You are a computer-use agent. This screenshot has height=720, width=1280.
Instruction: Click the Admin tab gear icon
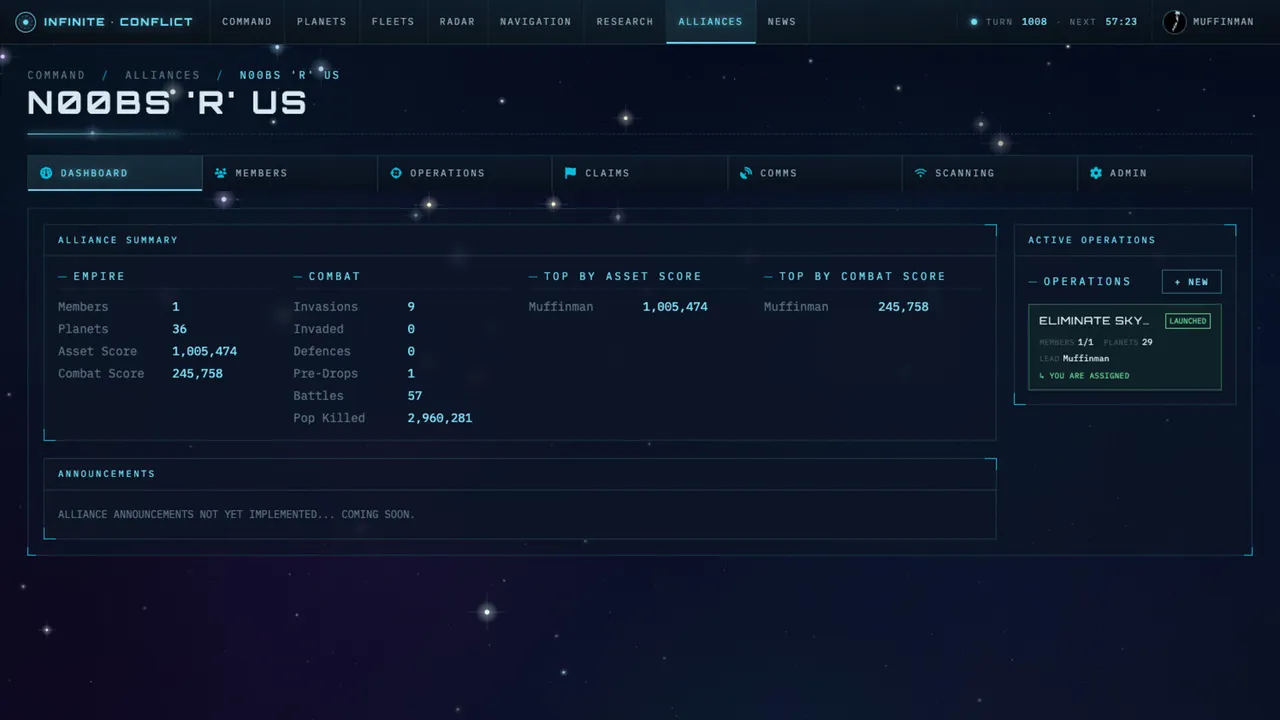coord(1096,173)
